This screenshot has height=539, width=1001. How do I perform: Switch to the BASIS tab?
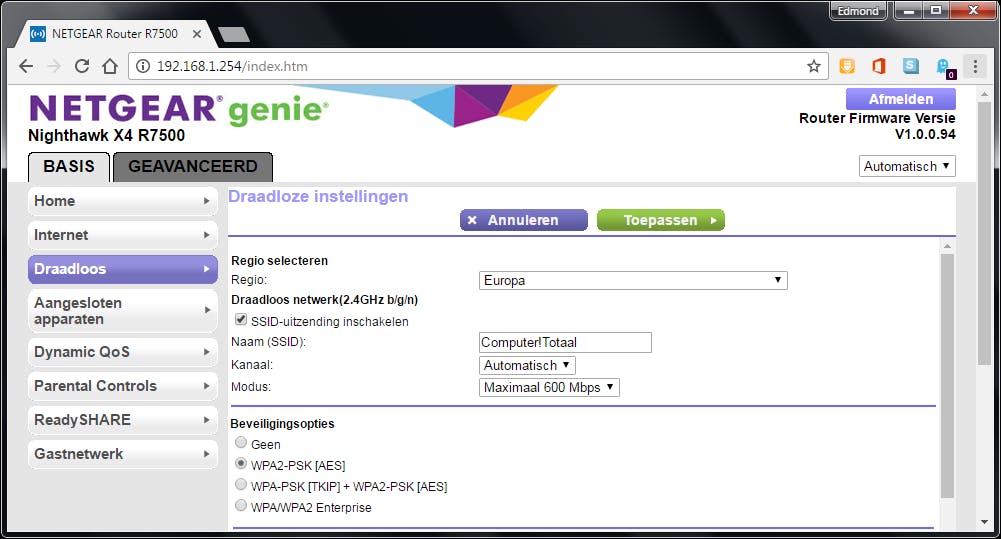tap(69, 167)
